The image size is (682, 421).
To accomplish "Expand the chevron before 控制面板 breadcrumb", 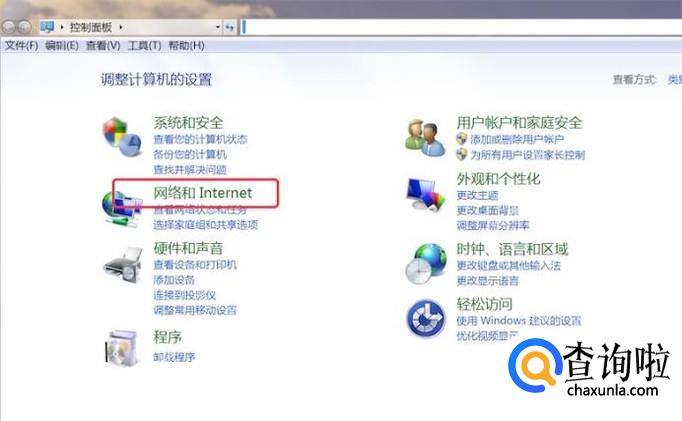I will 62,27.
